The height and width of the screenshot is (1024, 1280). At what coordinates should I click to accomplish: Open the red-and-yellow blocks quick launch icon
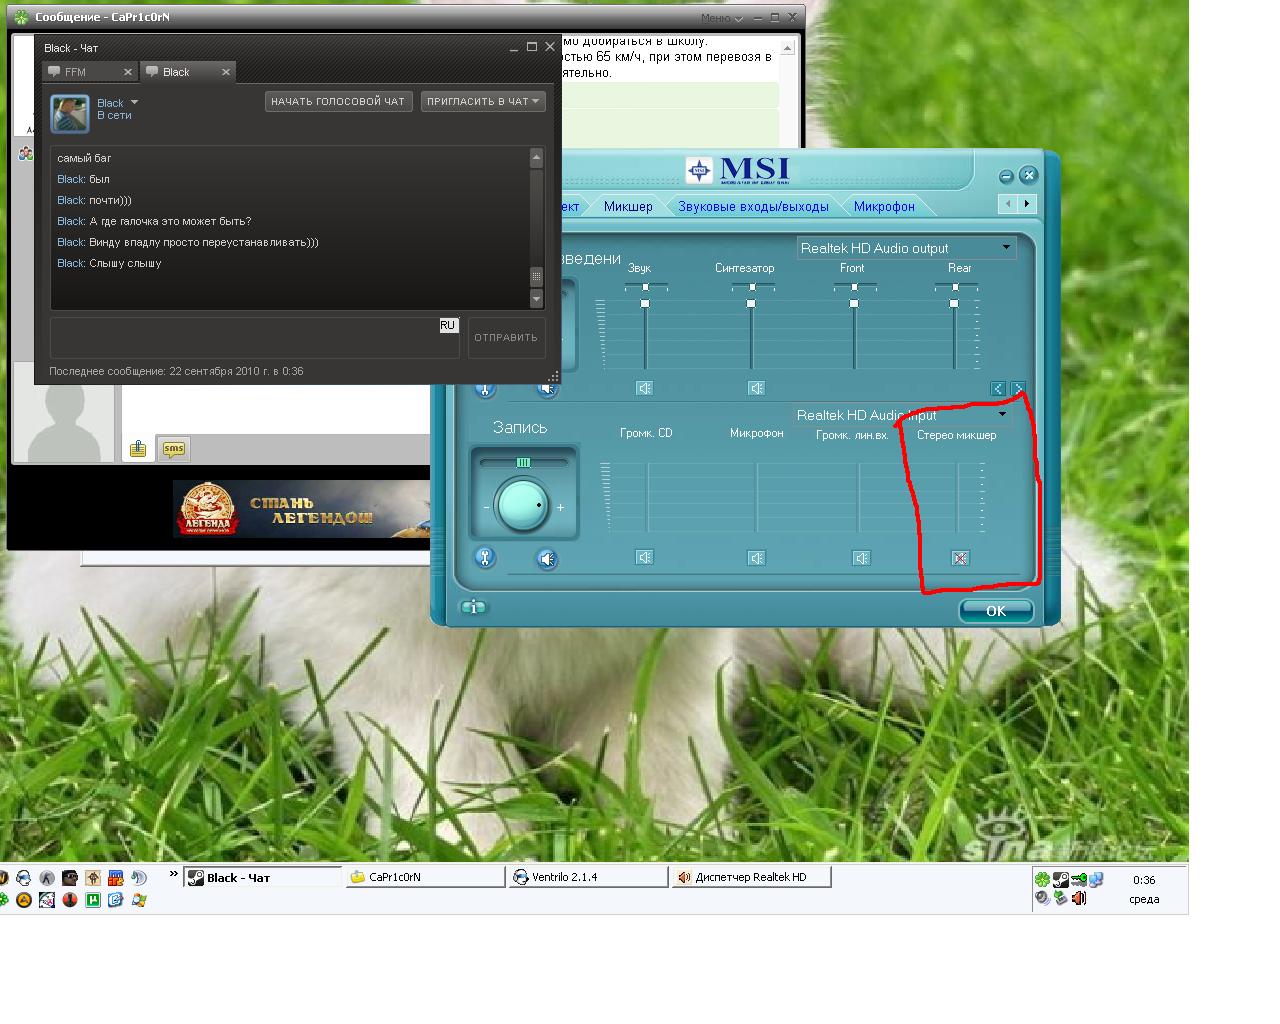(115, 878)
